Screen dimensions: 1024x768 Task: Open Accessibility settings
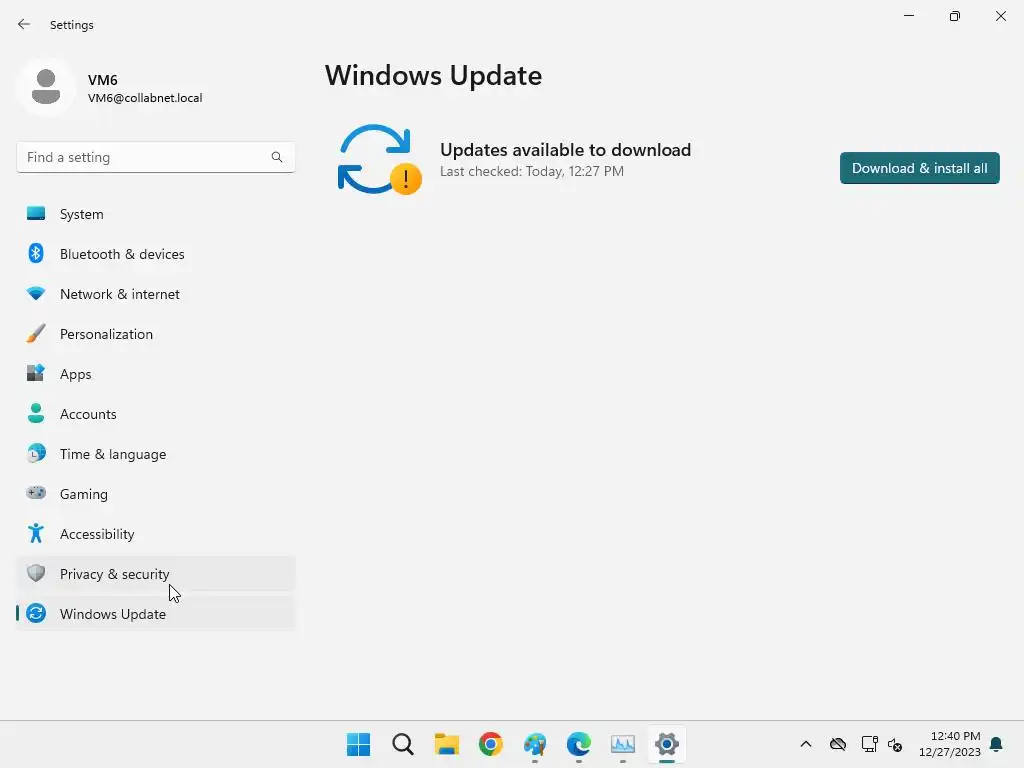[x=155, y=534]
